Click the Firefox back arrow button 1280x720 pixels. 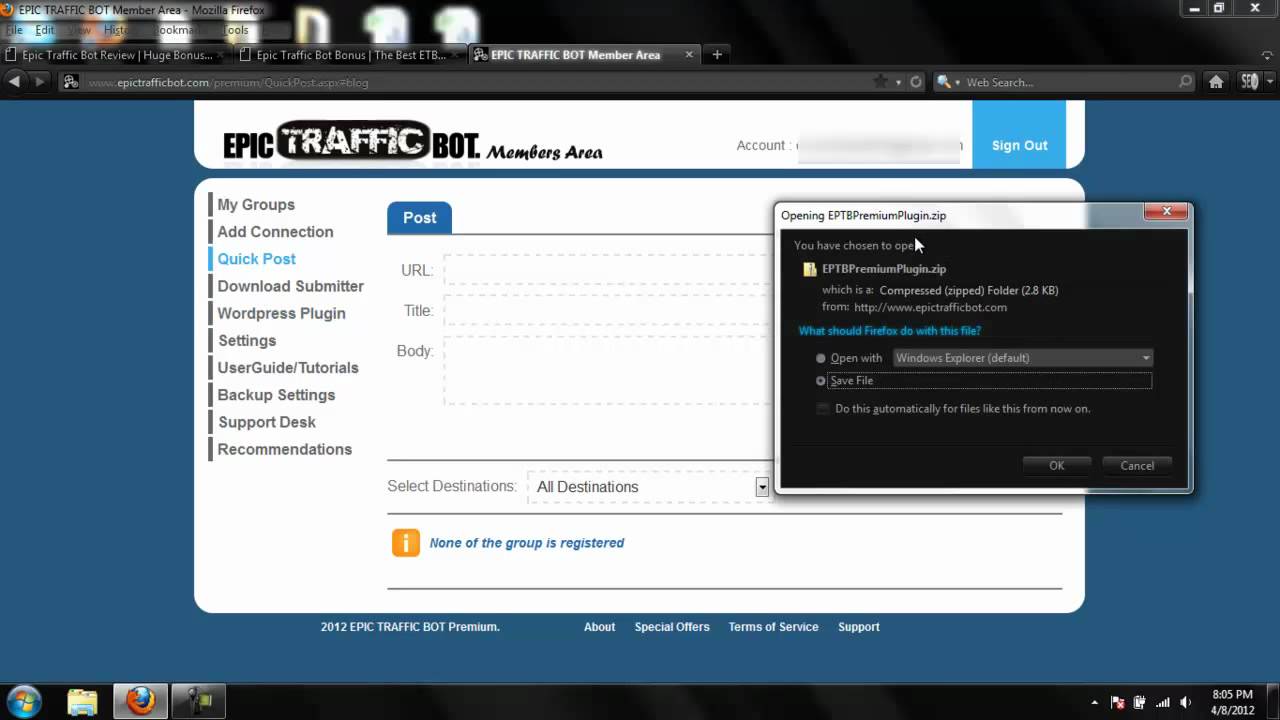point(14,82)
